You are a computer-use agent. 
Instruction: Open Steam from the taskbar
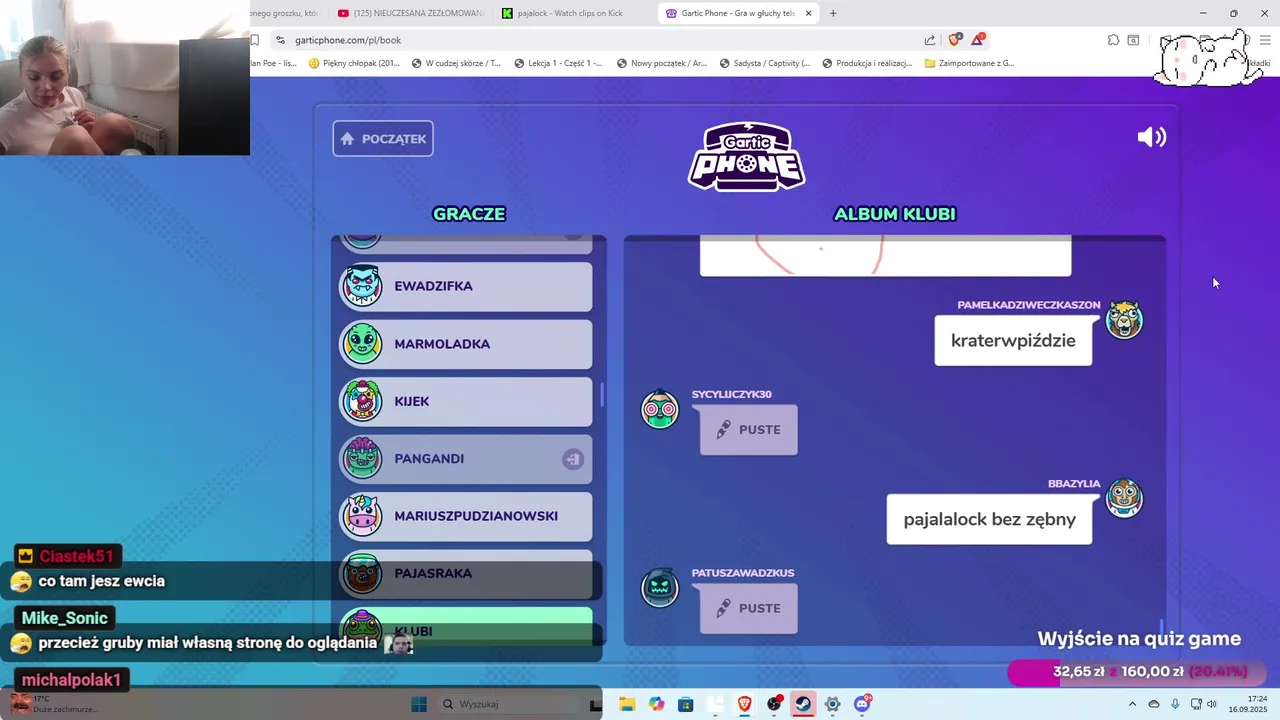click(803, 704)
